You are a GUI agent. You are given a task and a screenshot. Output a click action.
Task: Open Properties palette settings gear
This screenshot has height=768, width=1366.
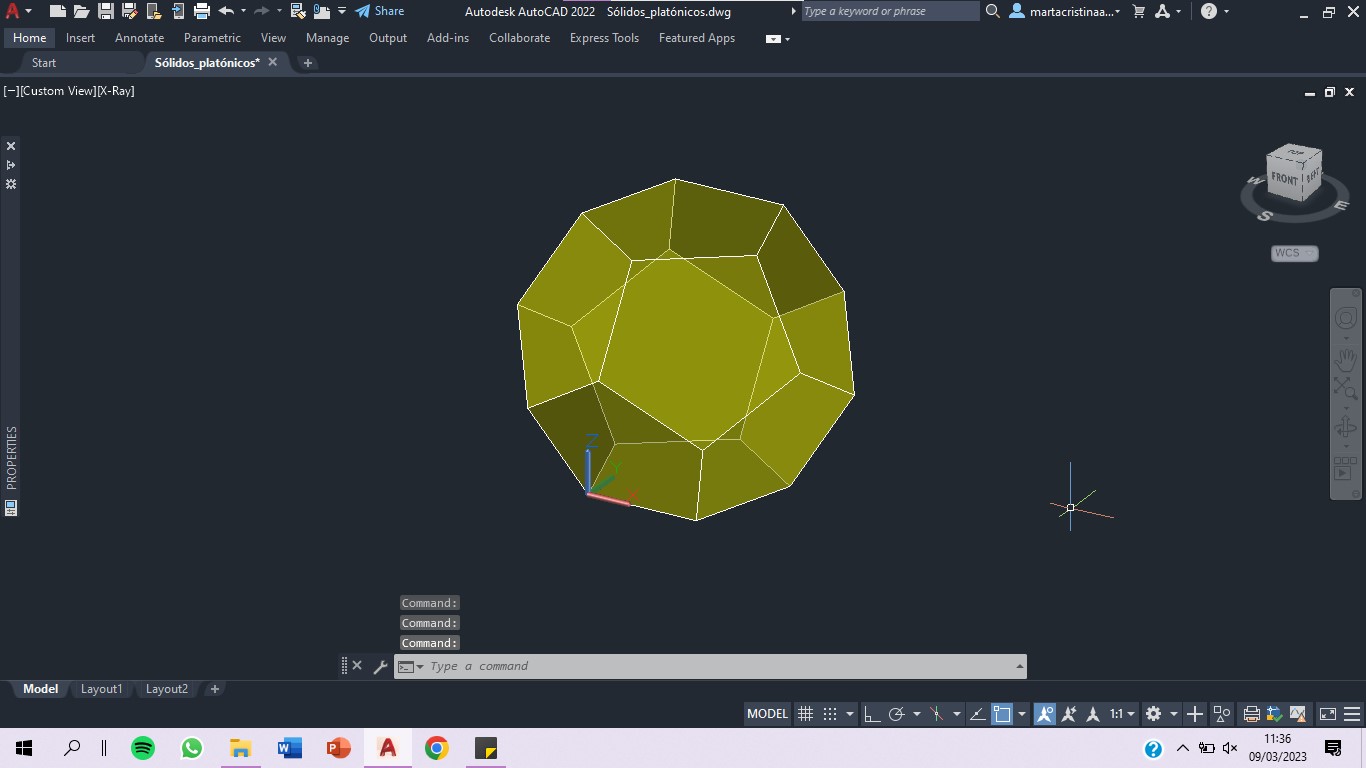11,184
